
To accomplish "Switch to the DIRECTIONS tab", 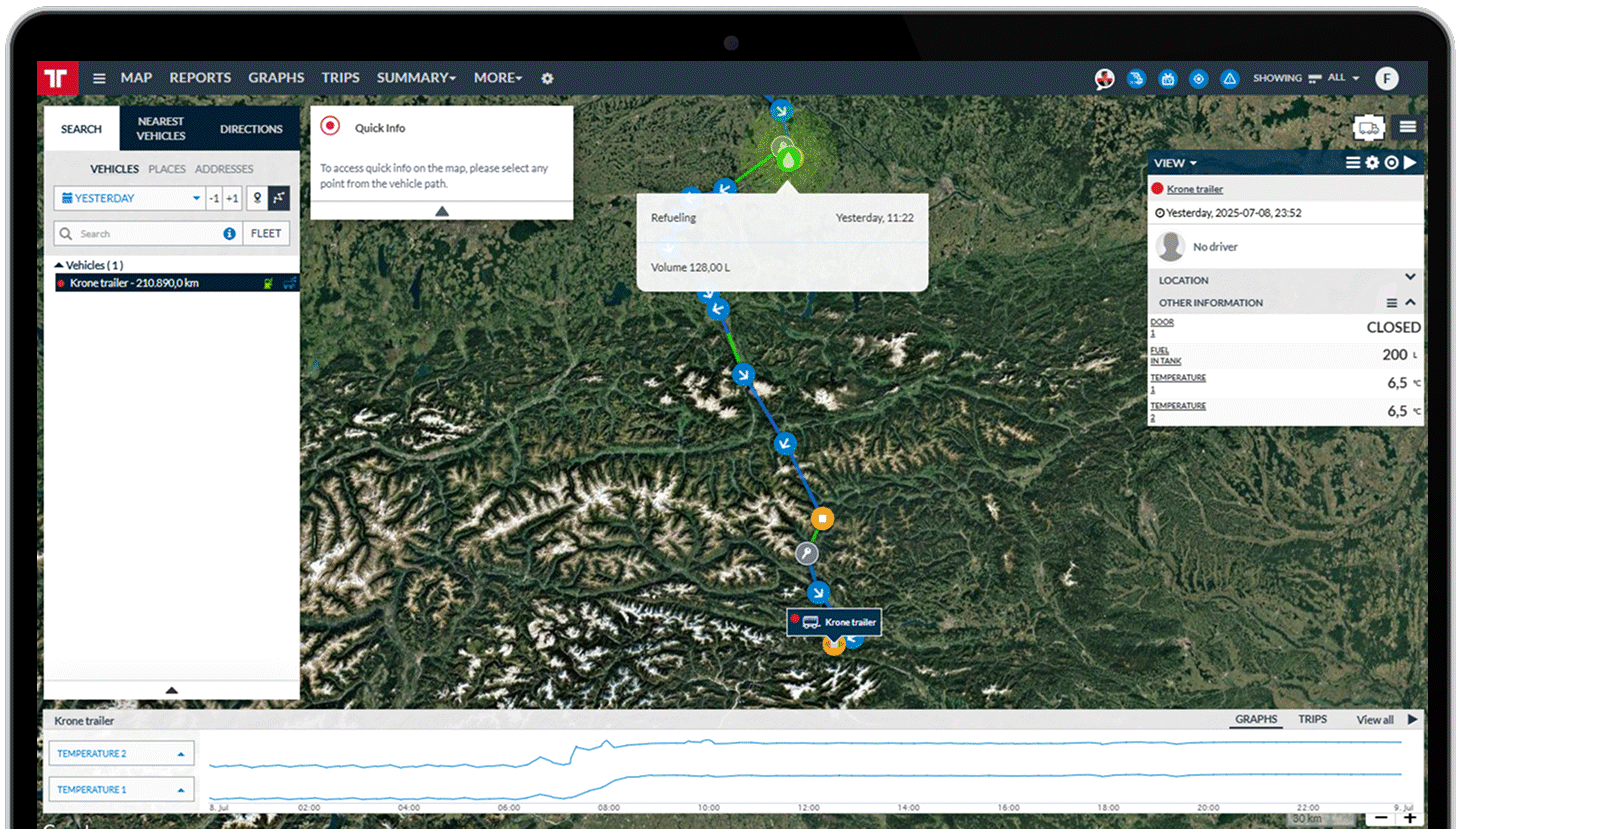I will tap(251, 129).
